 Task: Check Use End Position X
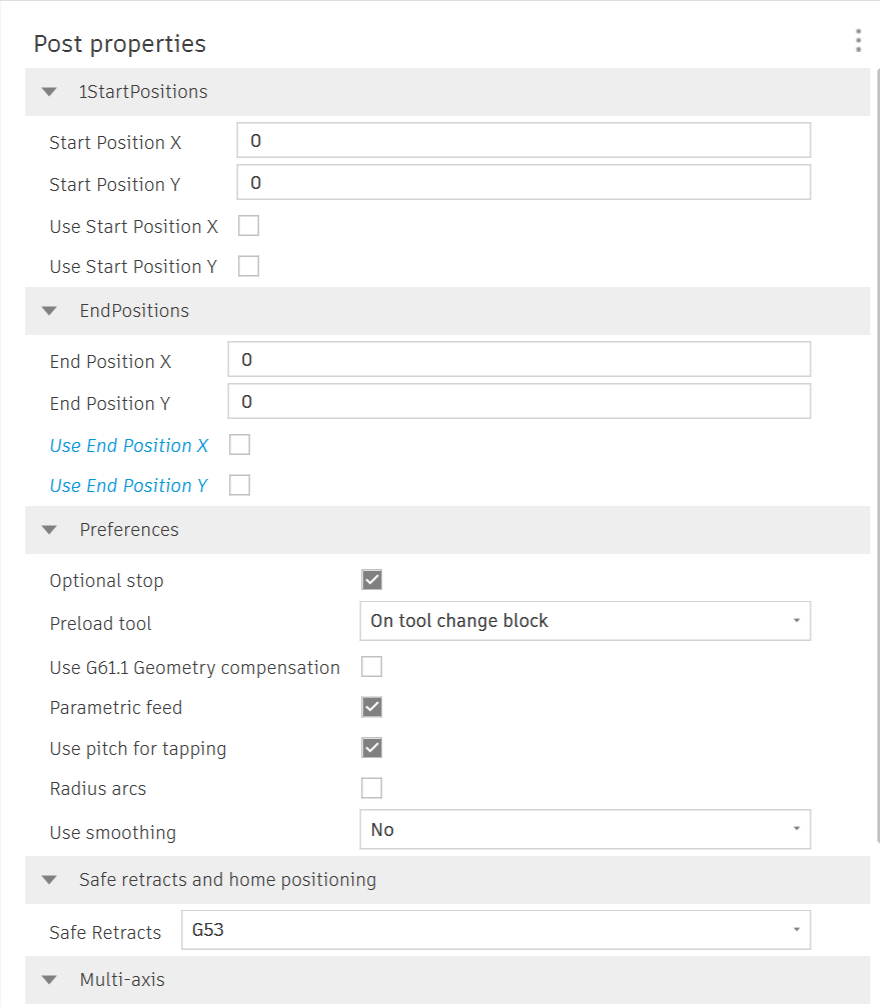(239, 444)
